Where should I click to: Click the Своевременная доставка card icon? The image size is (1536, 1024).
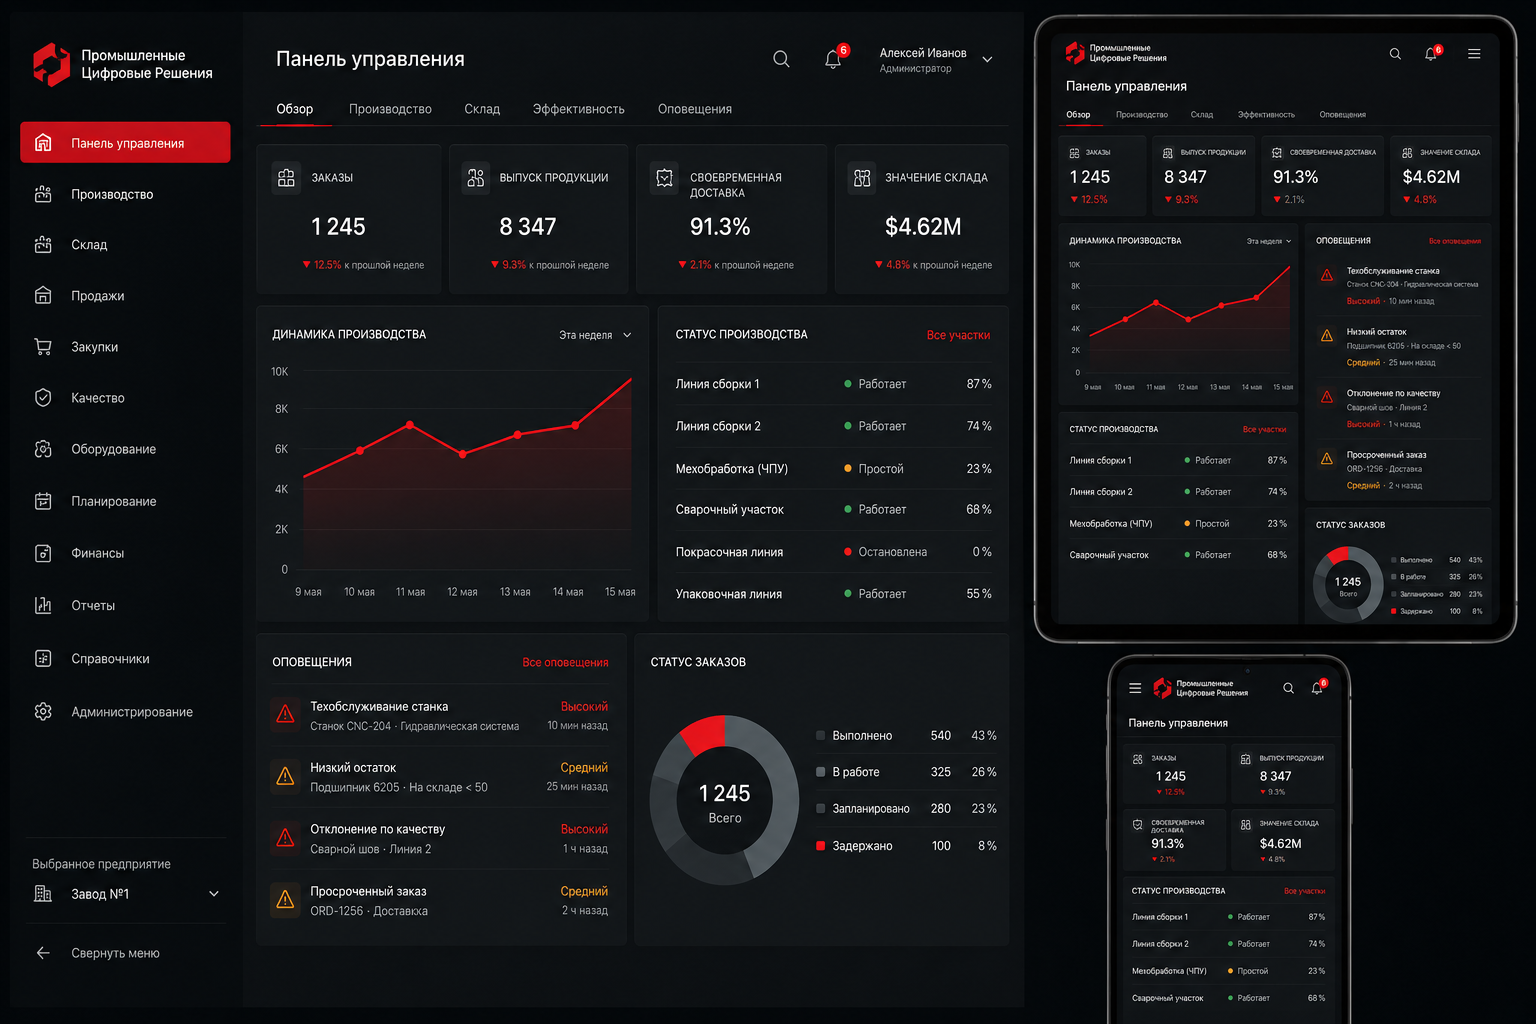tap(664, 177)
